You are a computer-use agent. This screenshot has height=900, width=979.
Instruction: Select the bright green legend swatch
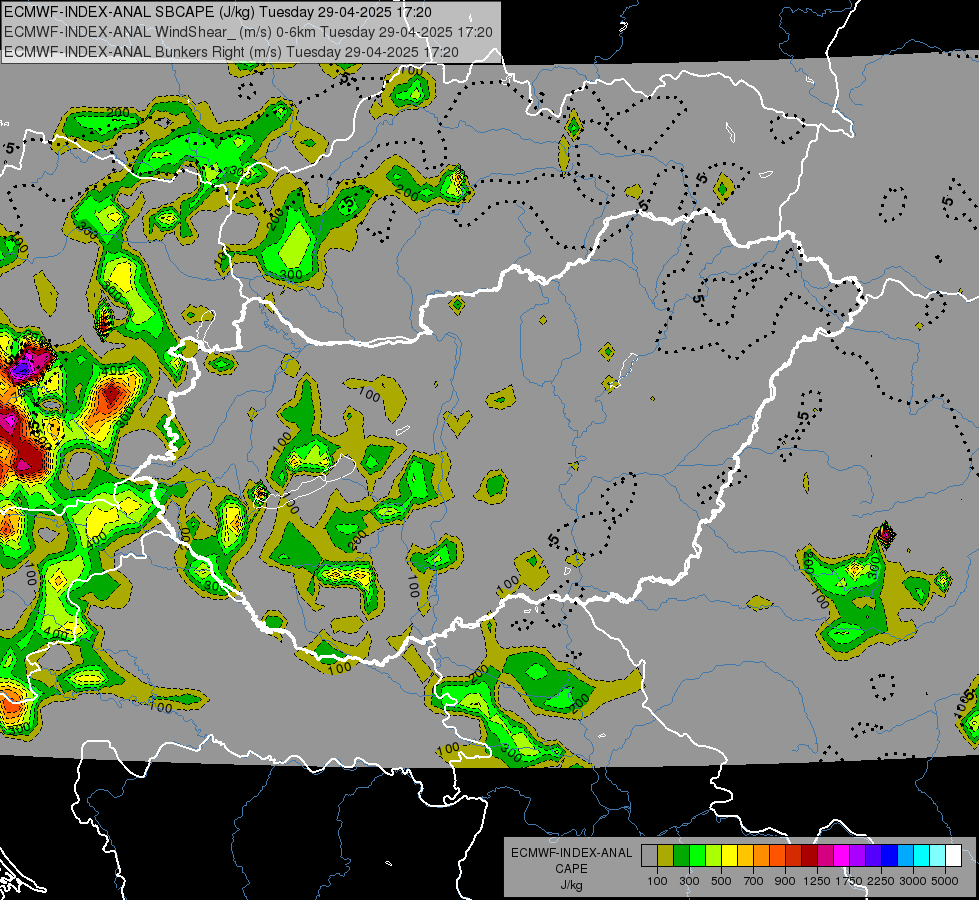click(697, 856)
